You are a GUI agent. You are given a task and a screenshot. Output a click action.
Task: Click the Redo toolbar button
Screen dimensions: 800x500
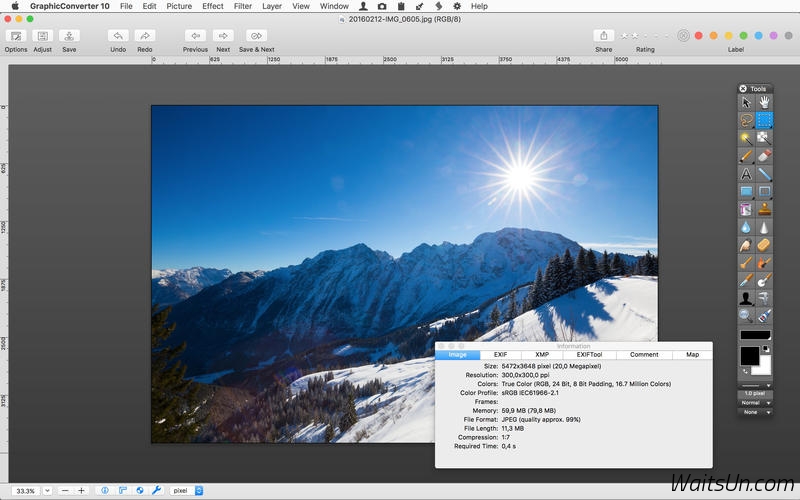click(x=145, y=41)
